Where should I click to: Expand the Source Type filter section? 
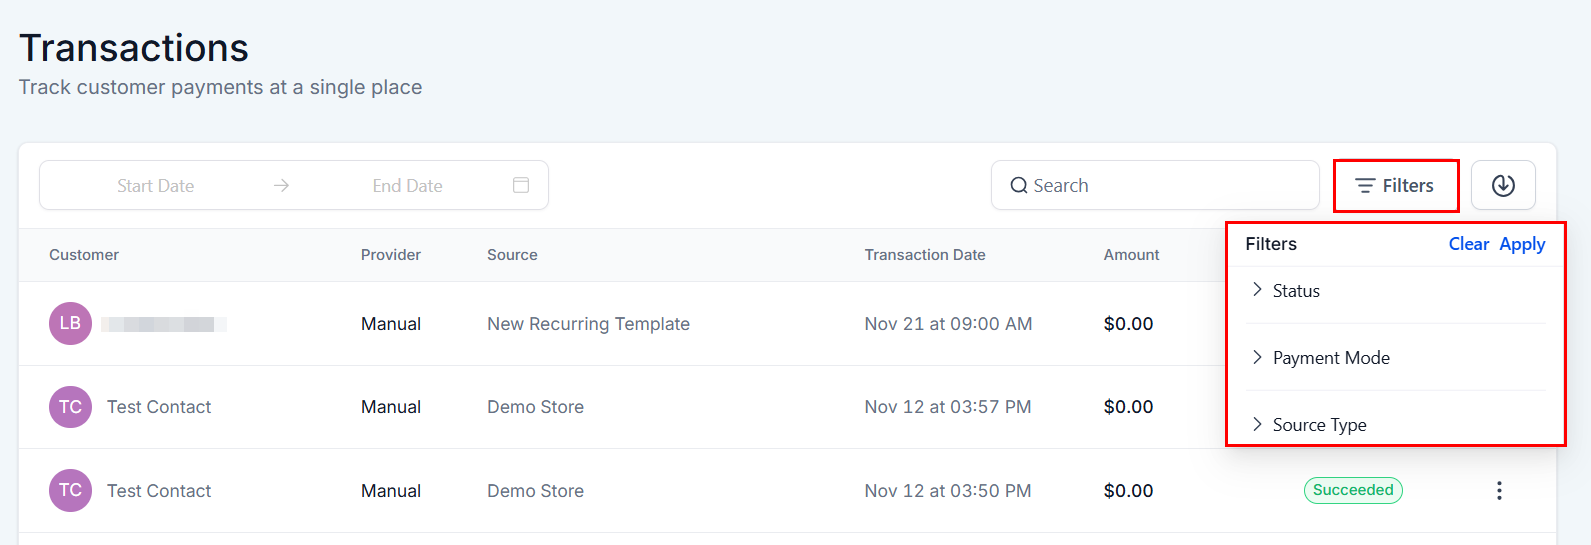(1318, 425)
